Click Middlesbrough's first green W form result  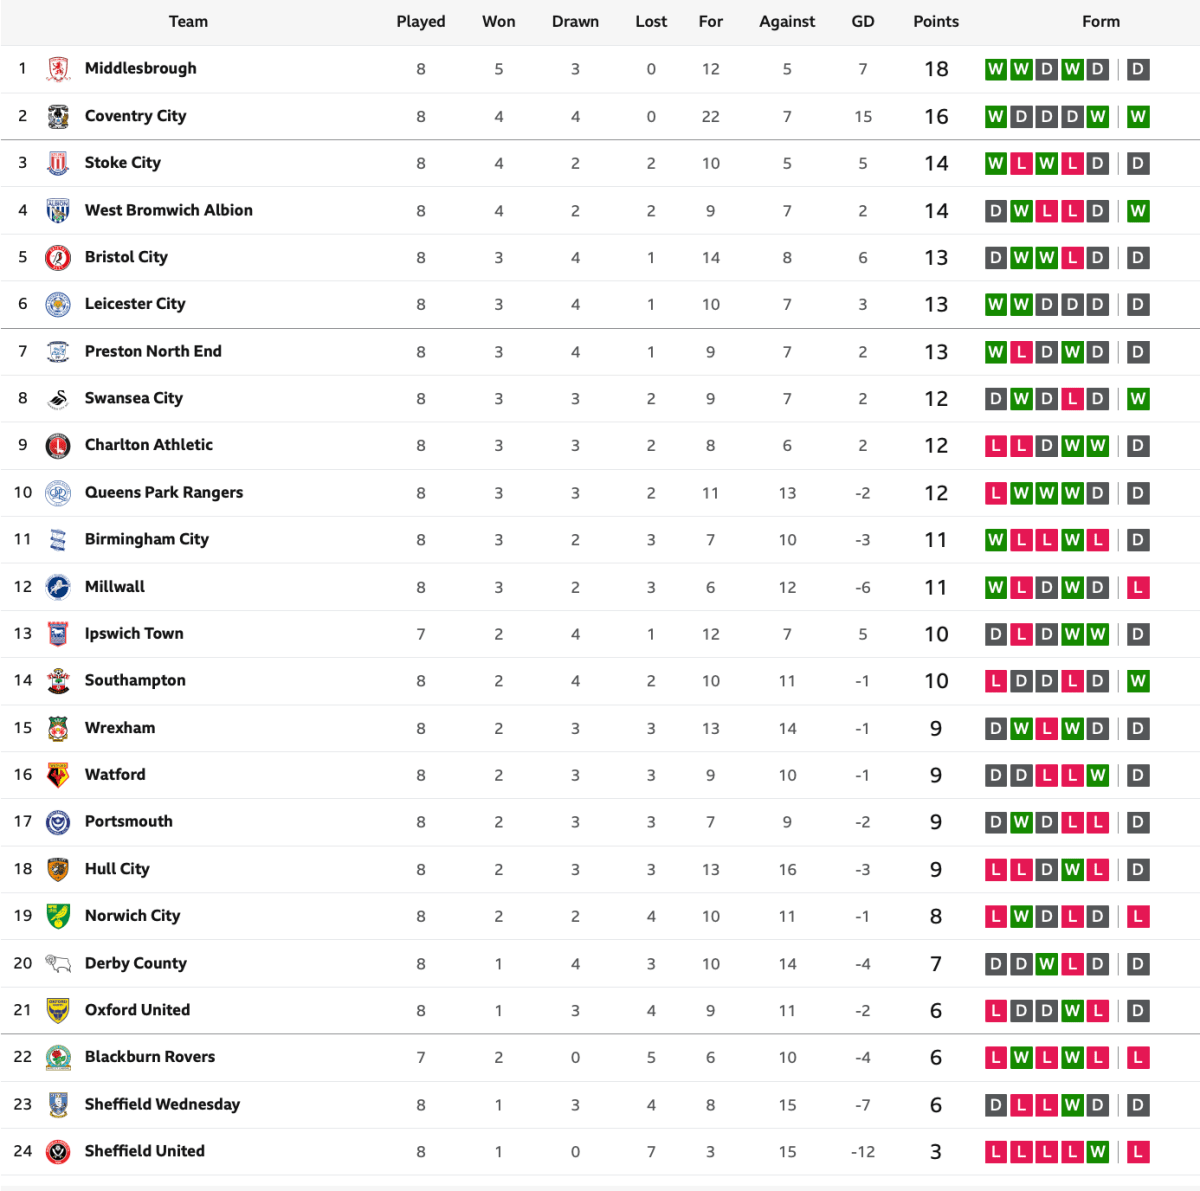point(995,69)
